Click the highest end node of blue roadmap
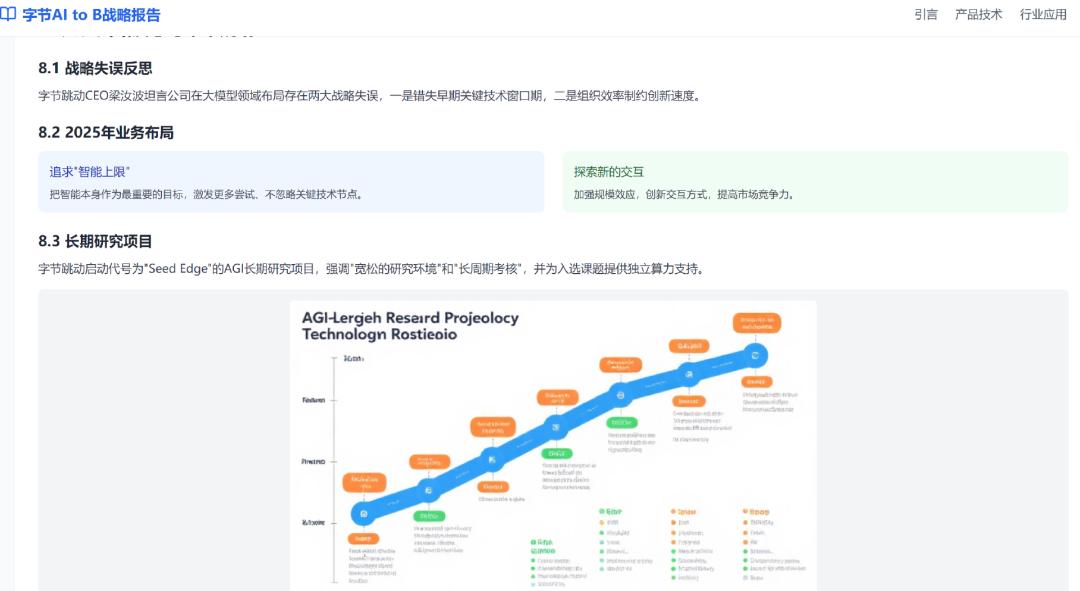This screenshot has width=1080, height=591. [x=755, y=354]
